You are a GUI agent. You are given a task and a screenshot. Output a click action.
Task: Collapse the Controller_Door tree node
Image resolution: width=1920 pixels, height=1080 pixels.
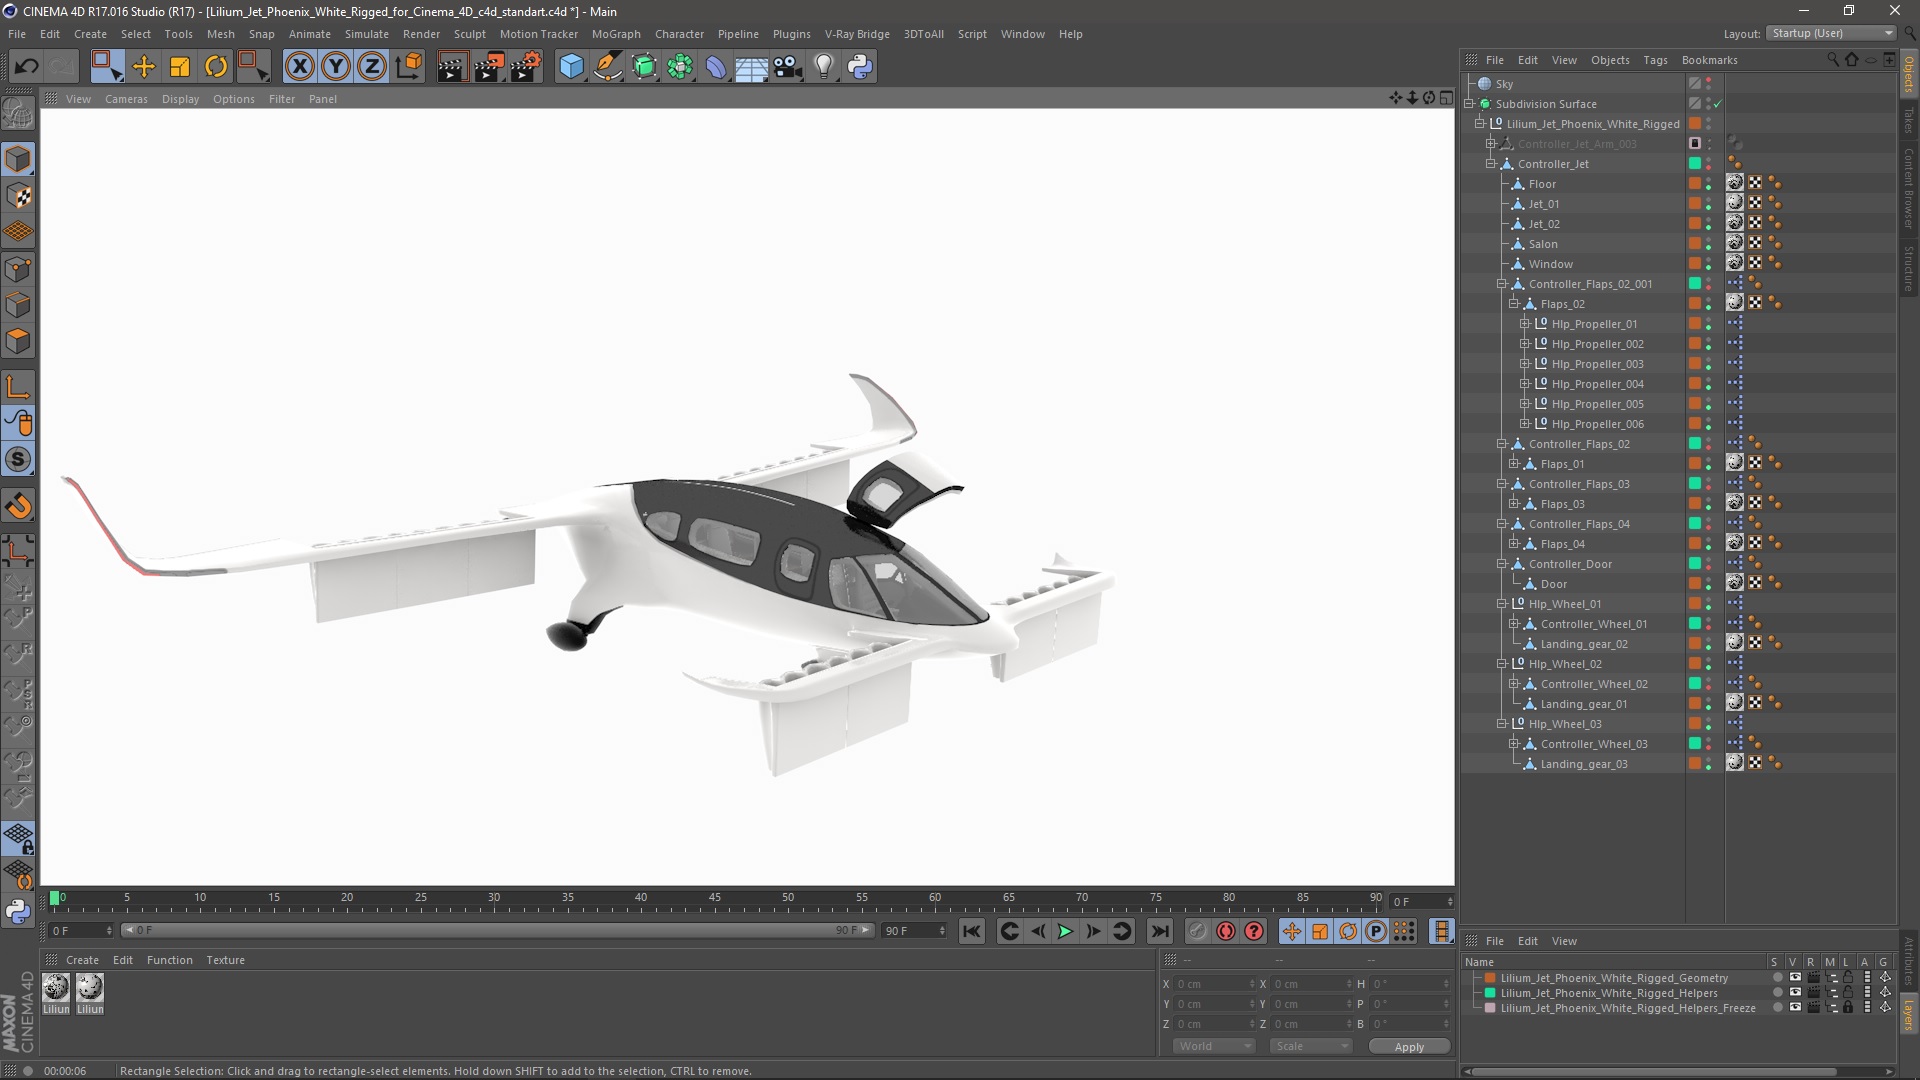(1502, 564)
